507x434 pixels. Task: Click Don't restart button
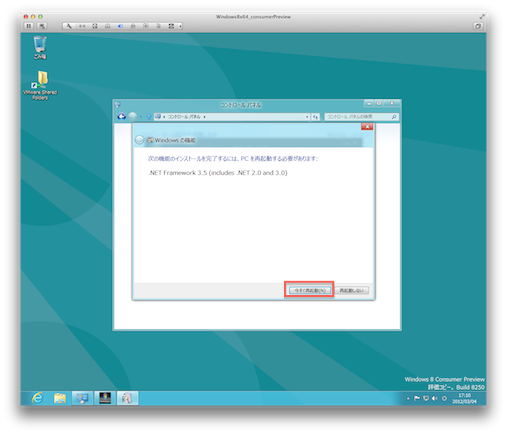pyautogui.click(x=352, y=290)
